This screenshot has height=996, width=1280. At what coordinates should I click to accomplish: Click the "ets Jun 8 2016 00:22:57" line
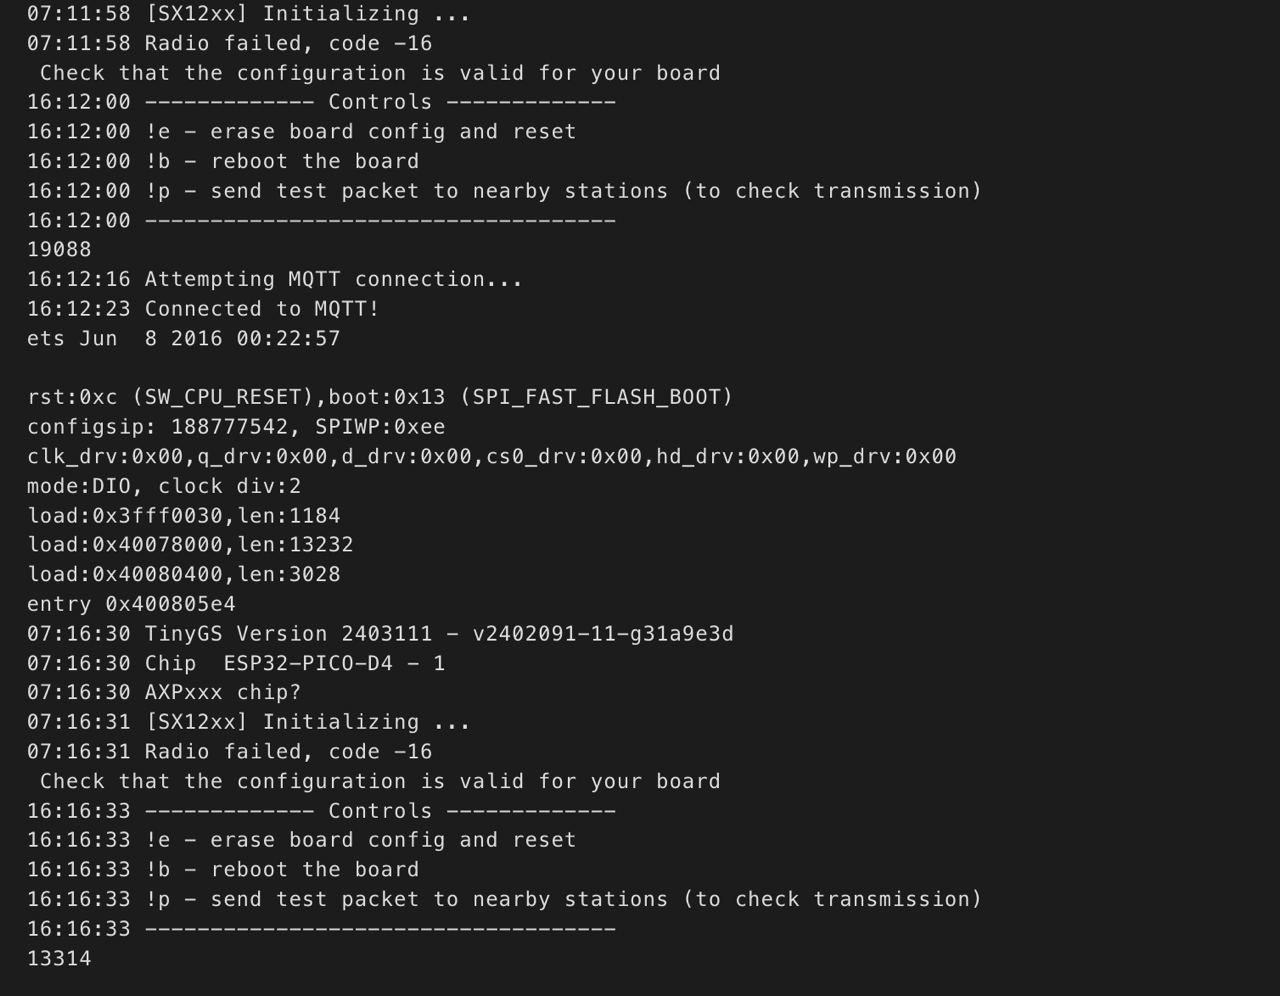184,339
